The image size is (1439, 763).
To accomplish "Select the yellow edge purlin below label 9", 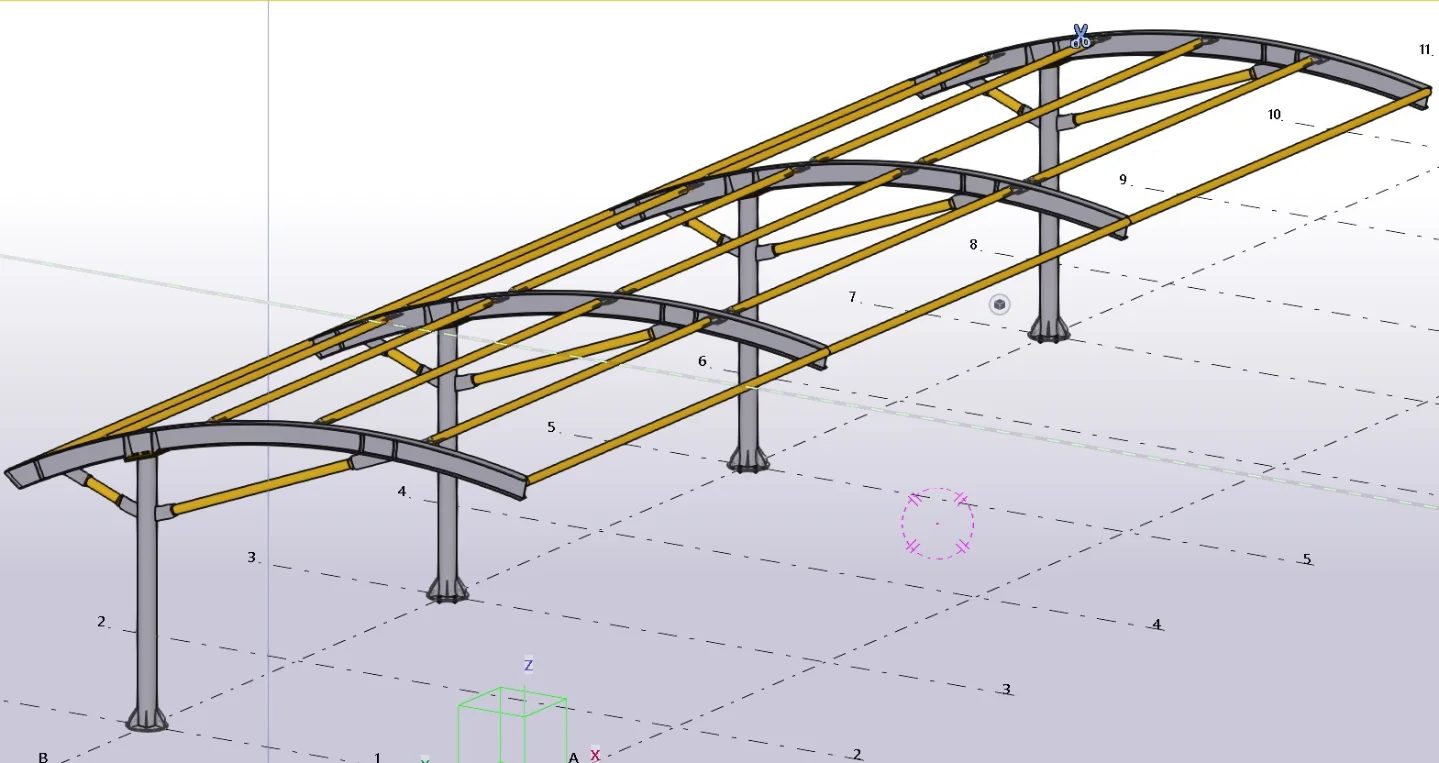I will coord(975,289).
